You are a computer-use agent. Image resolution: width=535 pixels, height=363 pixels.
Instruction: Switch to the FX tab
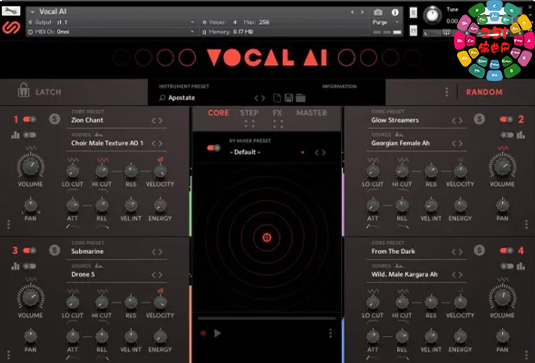point(277,113)
